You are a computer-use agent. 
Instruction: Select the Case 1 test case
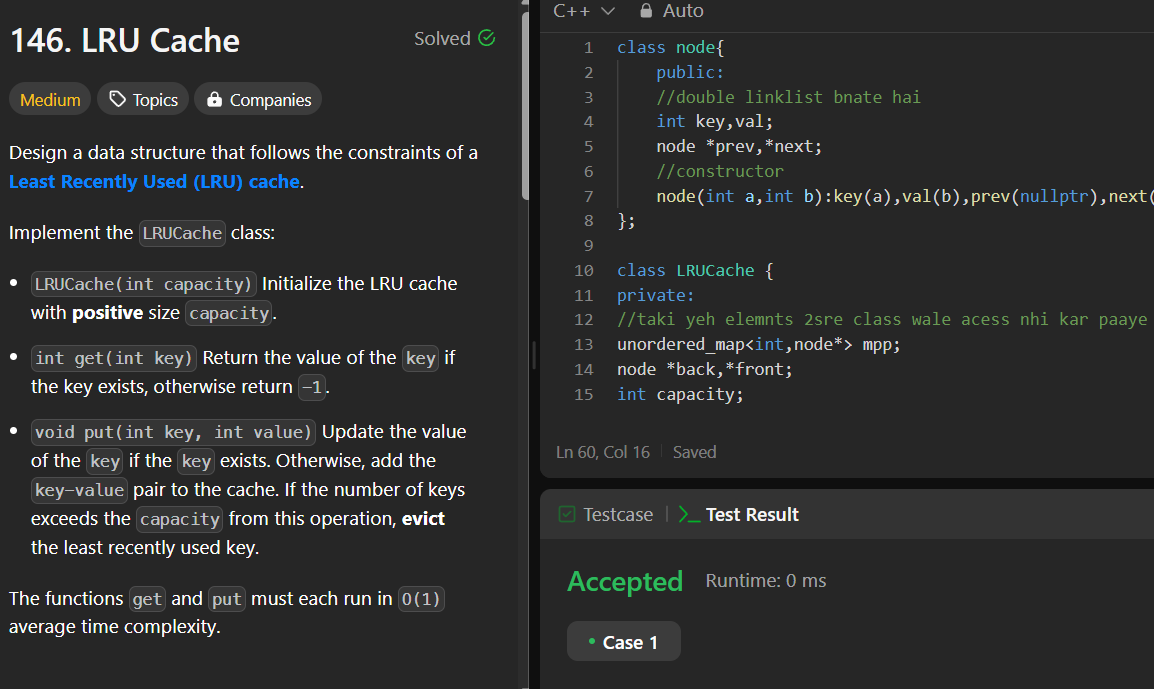[623, 641]
